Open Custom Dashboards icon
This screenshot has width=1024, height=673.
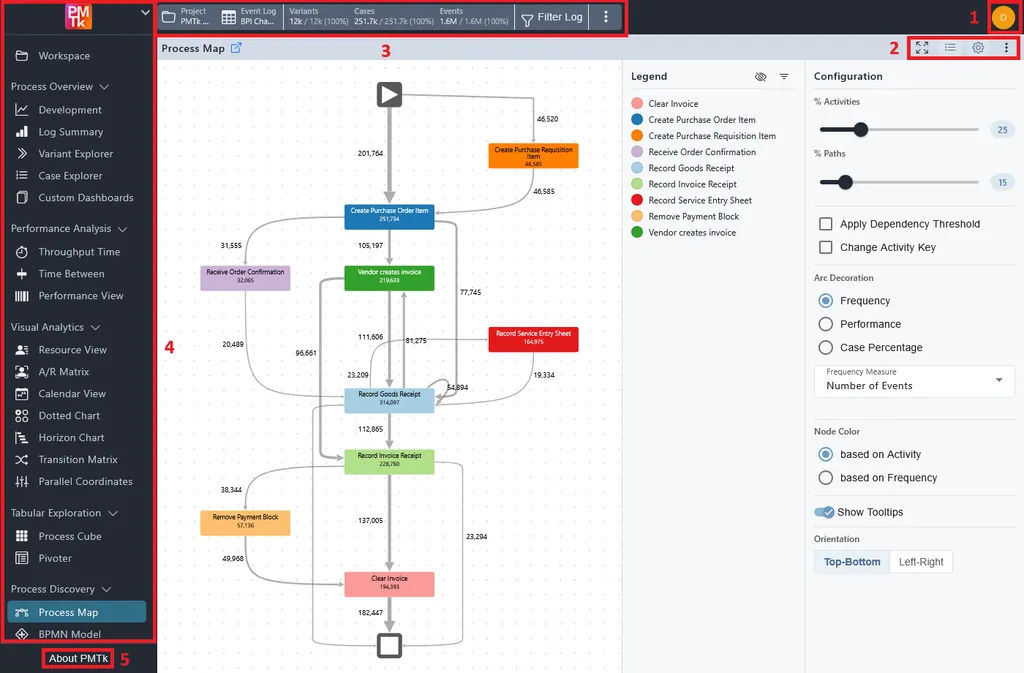22,197
